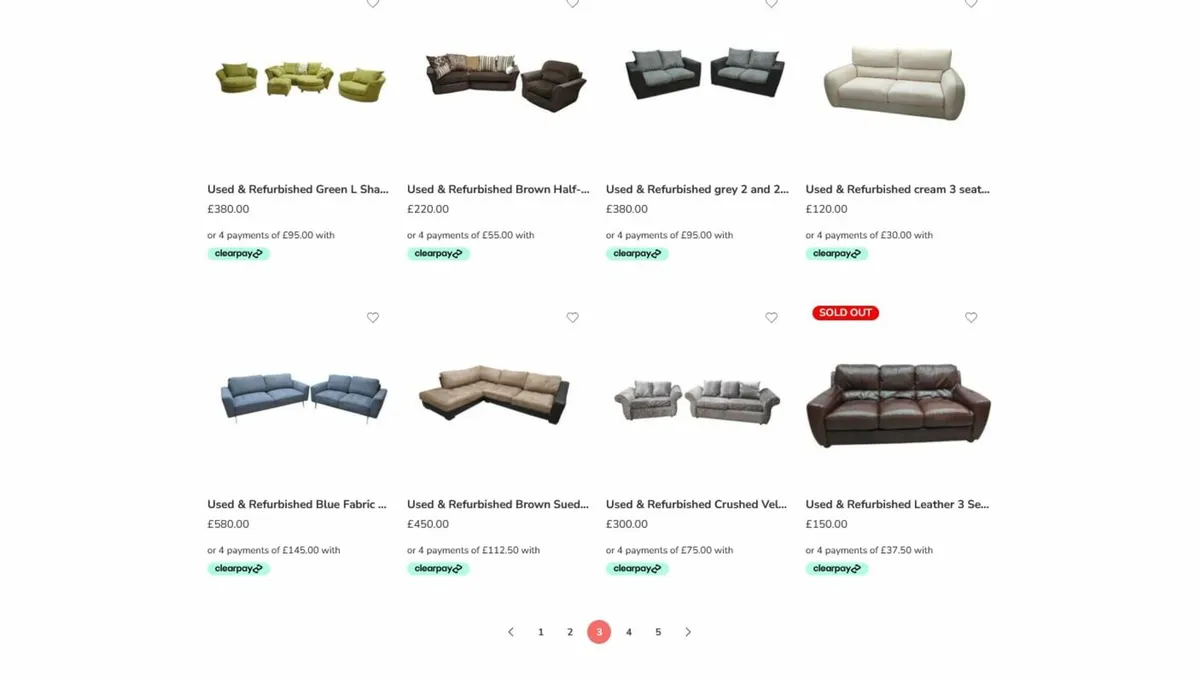Click the next page arrow

[688, 632]
